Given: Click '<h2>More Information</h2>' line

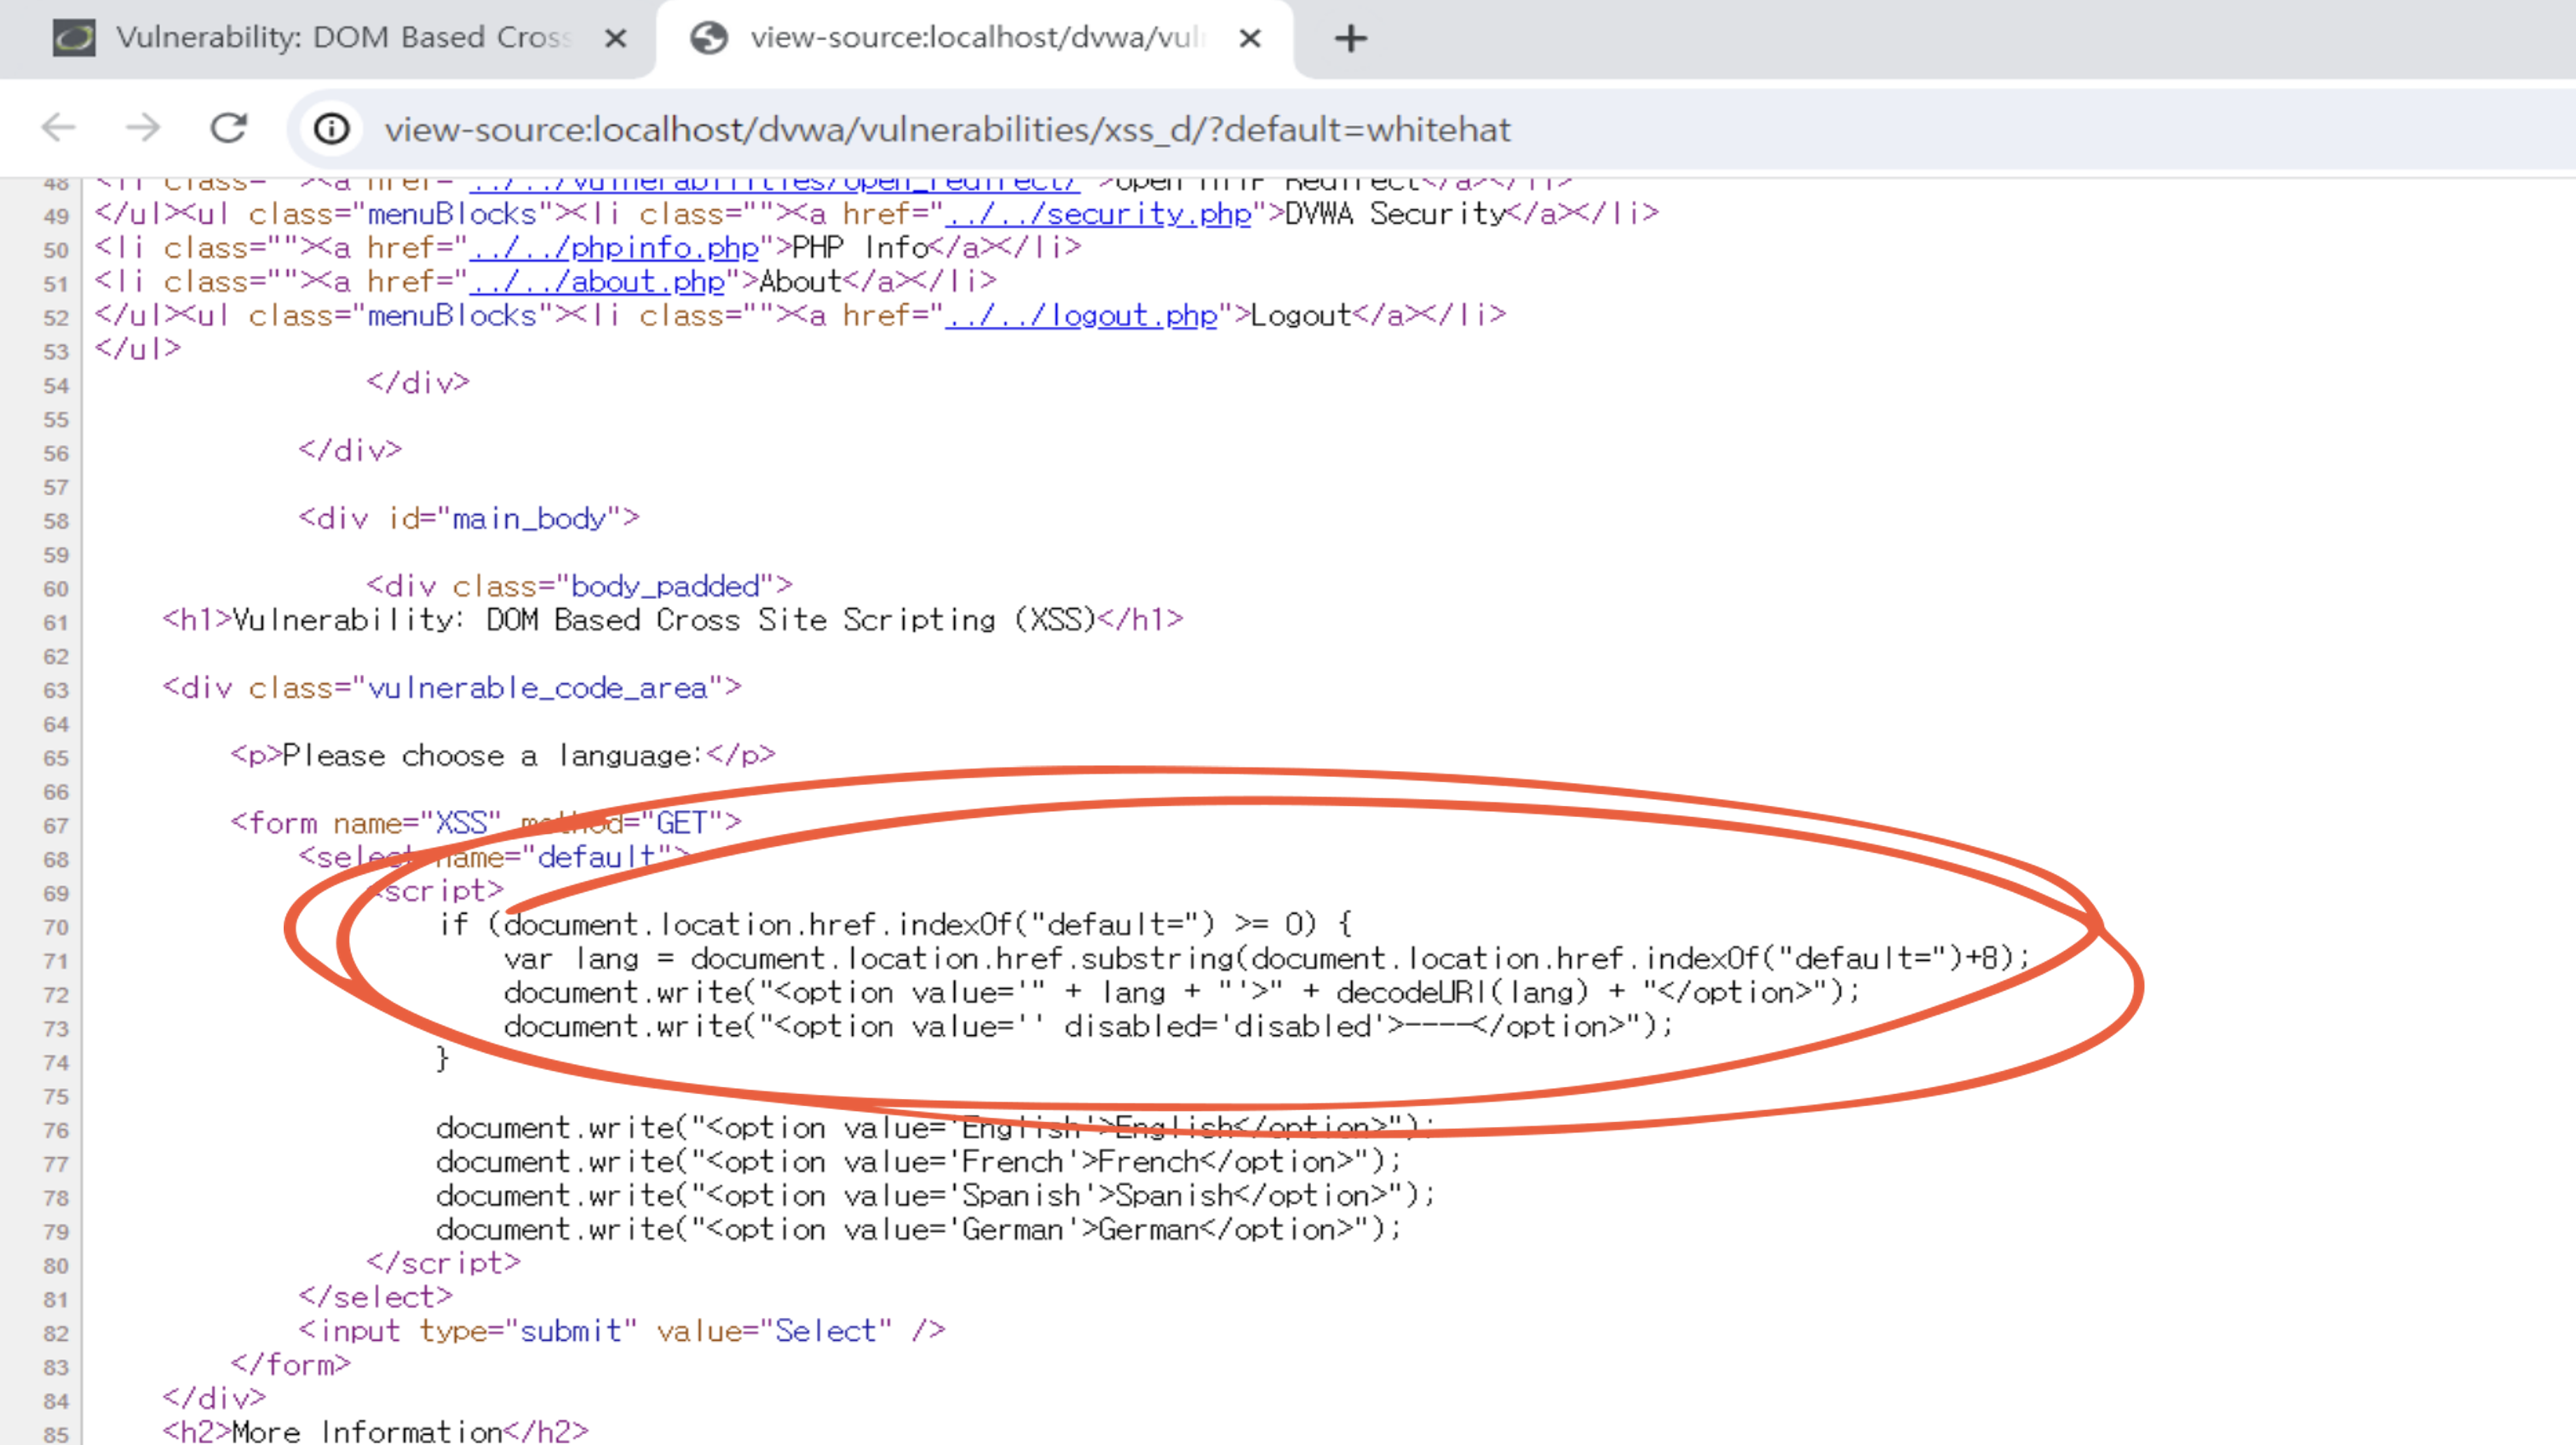Looking at the screenshot, I should pyautogui.click(x=375, y=1432).
